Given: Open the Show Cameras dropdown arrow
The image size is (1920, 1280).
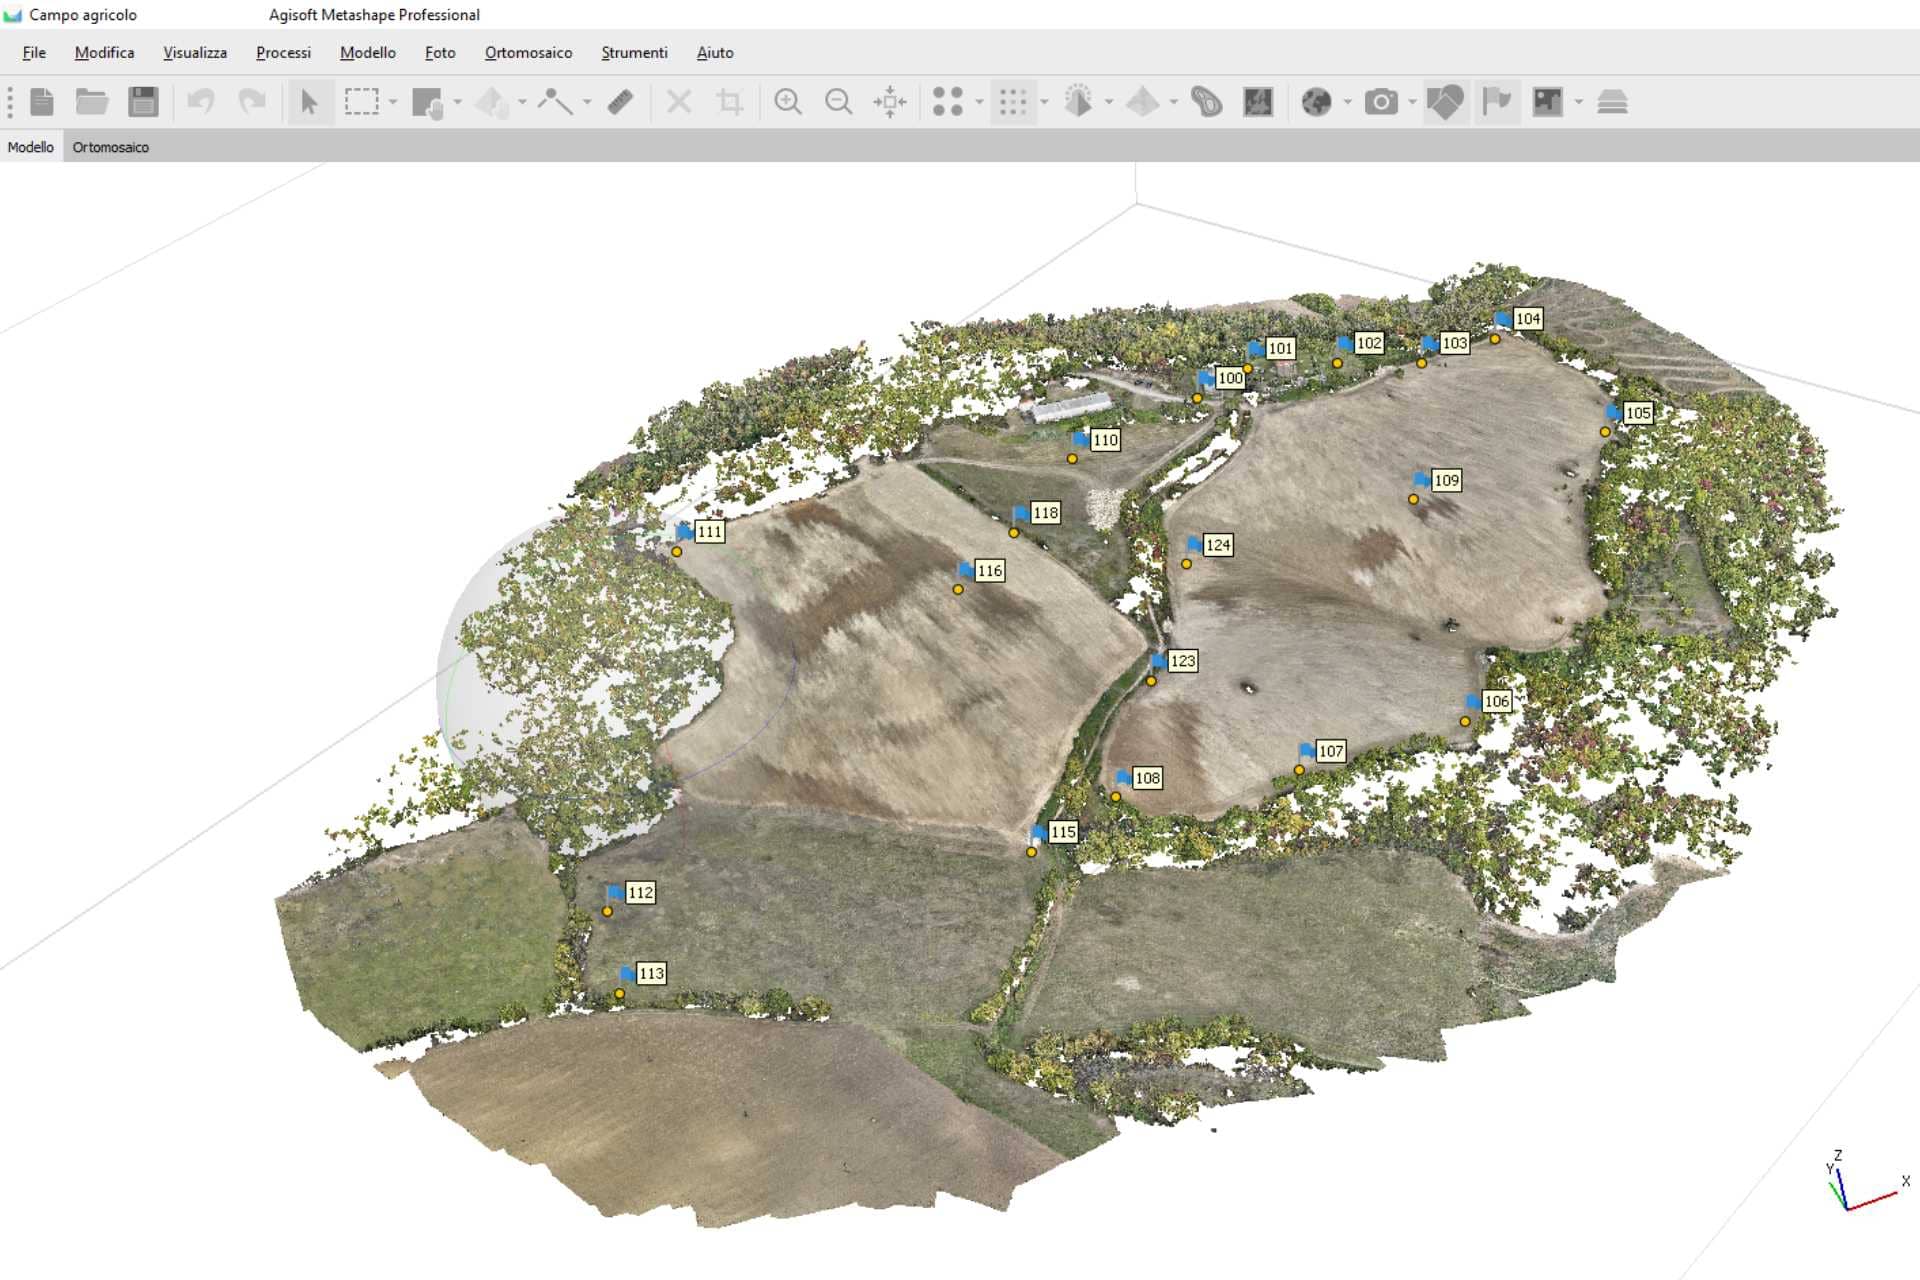Looking at the screenshot, I should coord(1412,102).
